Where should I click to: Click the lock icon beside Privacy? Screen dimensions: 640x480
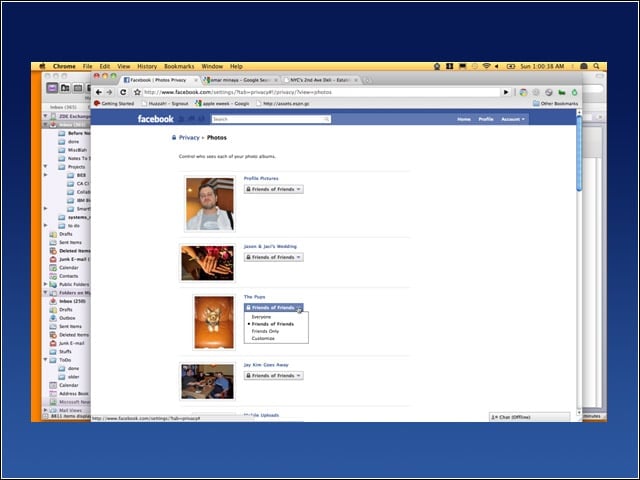point(174,138)
